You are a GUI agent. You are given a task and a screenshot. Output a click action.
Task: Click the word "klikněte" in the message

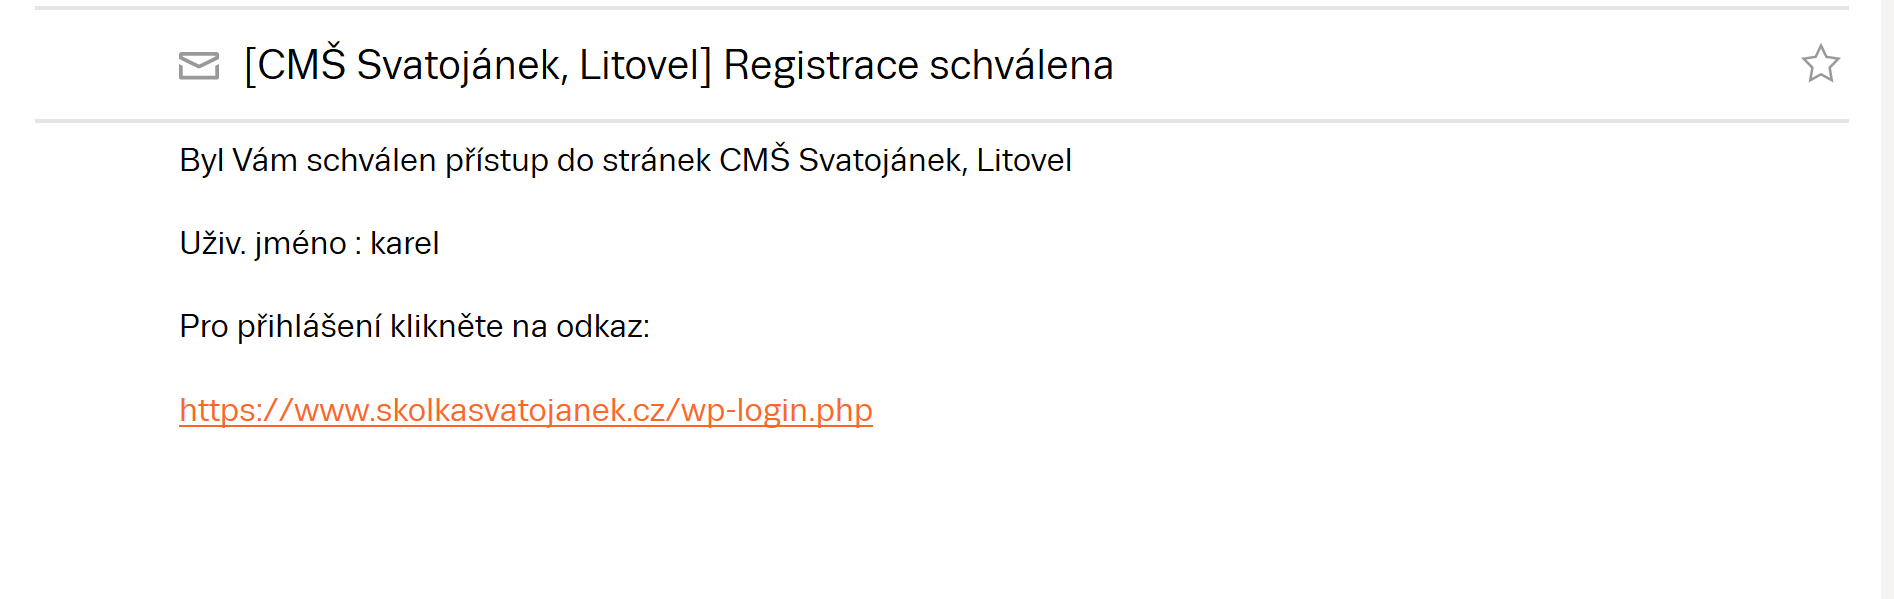[x=446, y=326]
